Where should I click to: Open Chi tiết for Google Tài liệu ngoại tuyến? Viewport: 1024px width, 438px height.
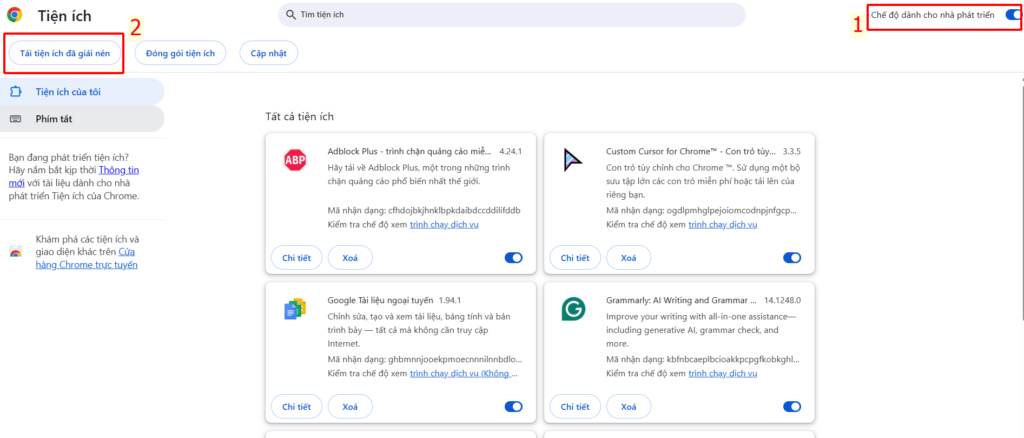[x=296, y=407]
